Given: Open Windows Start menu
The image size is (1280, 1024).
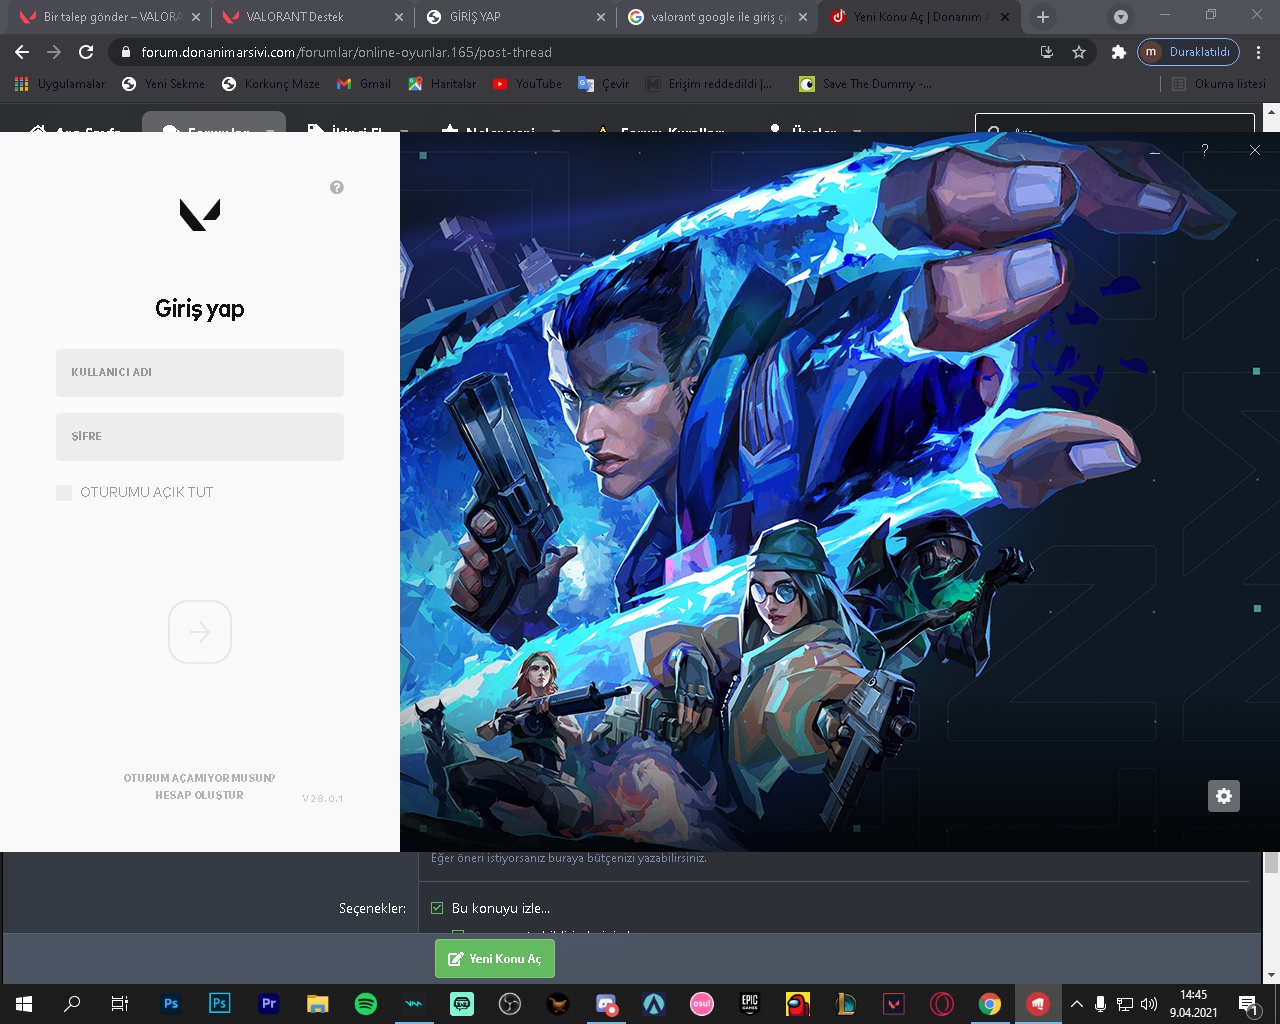Looking at the screenshot, I should (x=24, y=1004).
